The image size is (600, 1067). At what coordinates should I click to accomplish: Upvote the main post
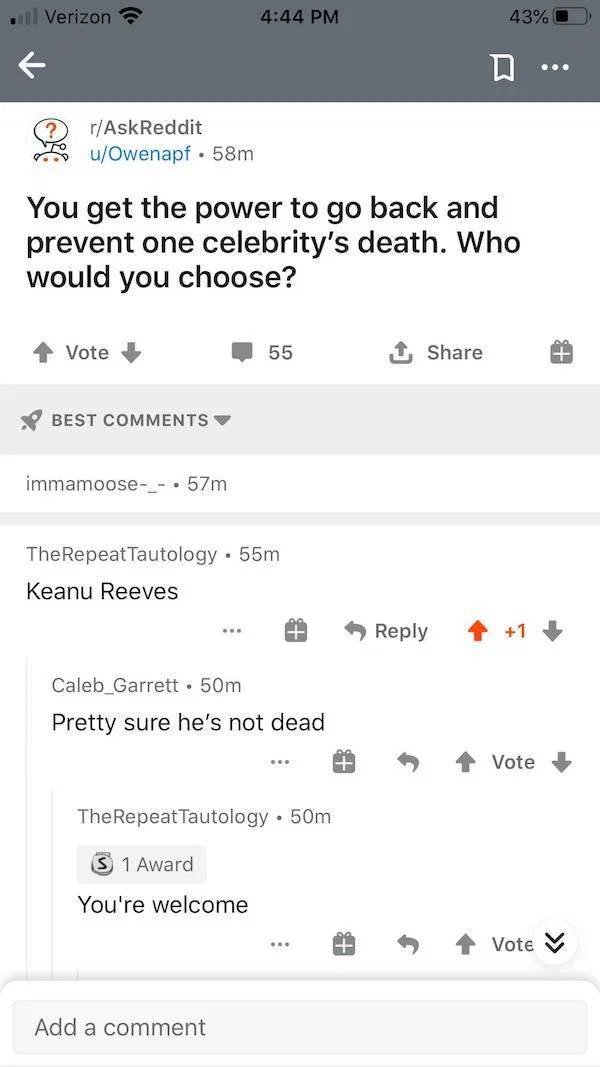[x=44, y=352]
